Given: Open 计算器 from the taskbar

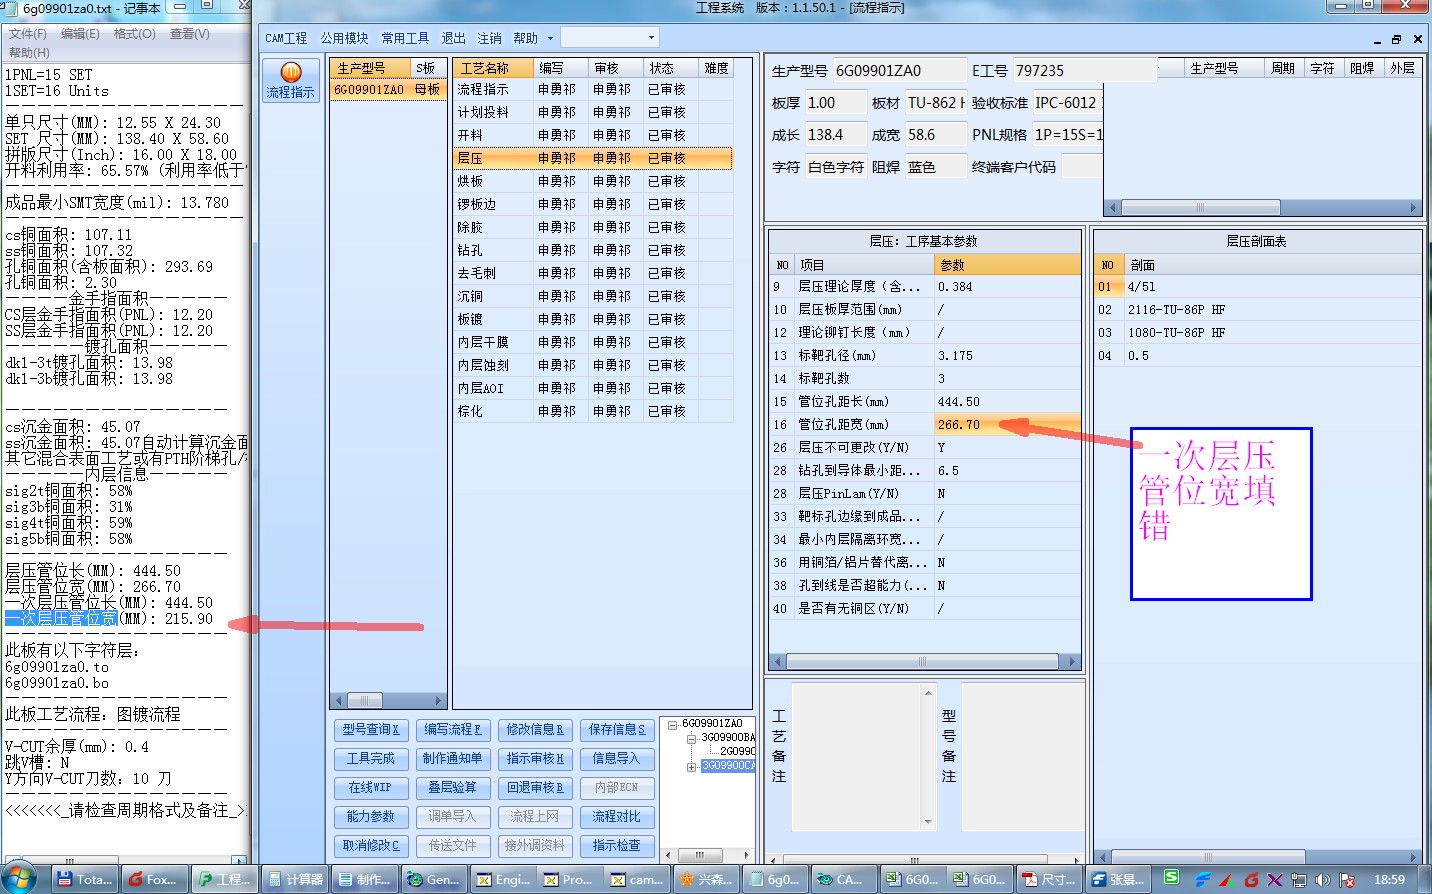Looking at the screenshot, I should point(295,879).
